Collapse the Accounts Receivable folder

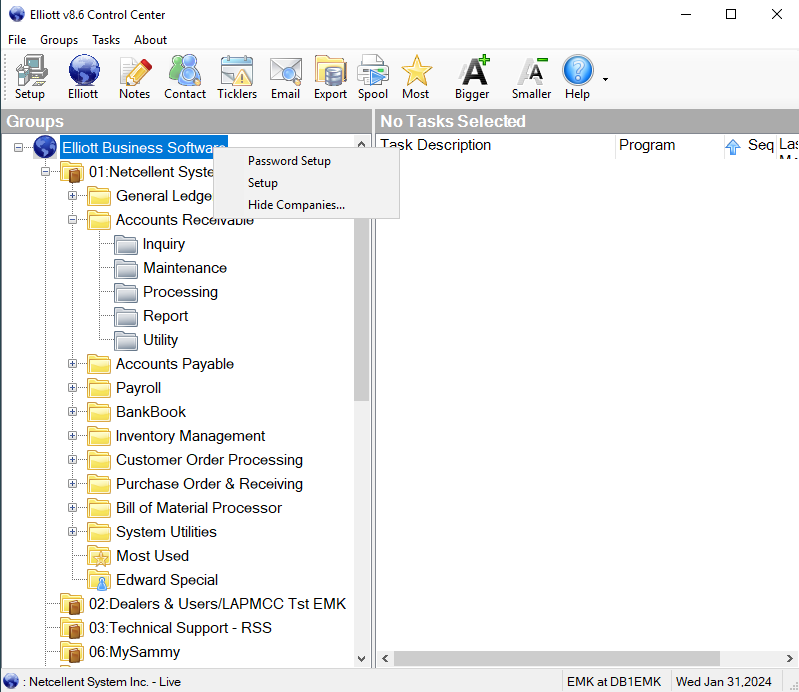click(72, 220)
